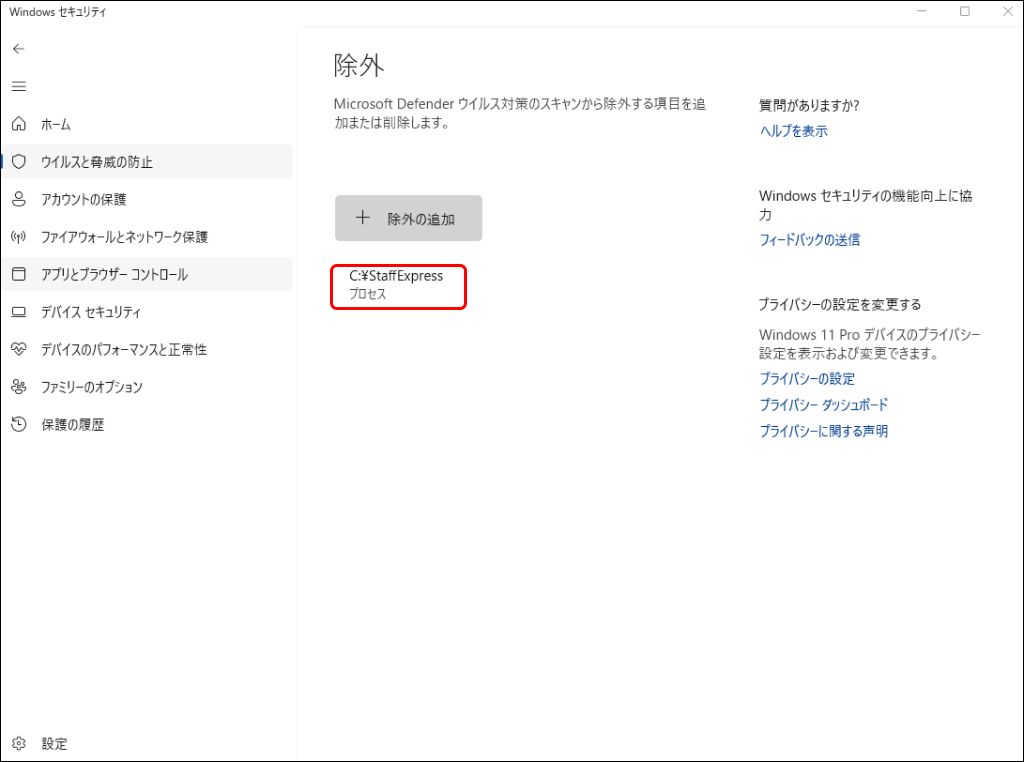The height and width of the screenshot is (762, 1024).
Task: Click the shield icon for virus protection
Action: pos(19,161)
